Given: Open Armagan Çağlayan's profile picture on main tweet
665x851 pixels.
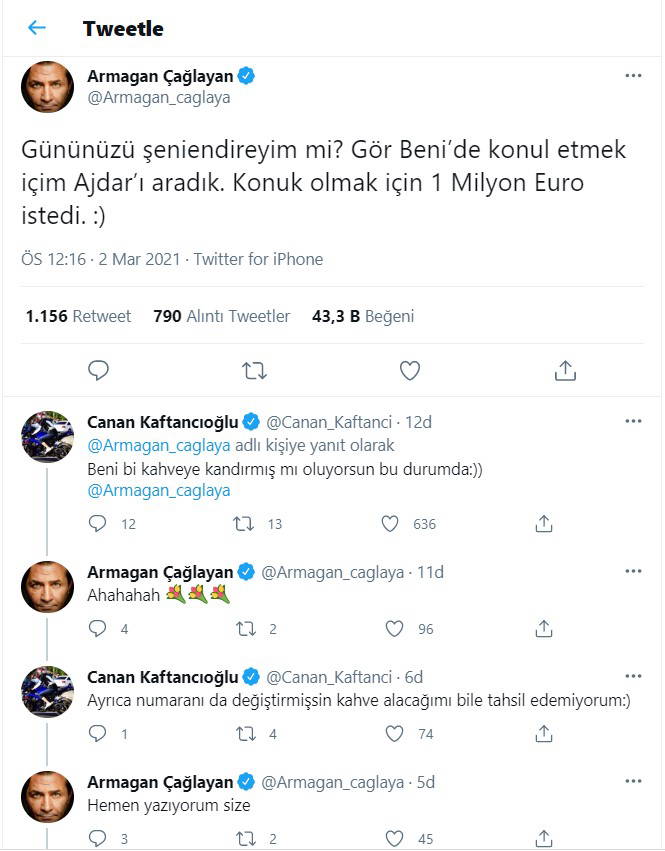Looking at the screenshot, I should 48,87.
